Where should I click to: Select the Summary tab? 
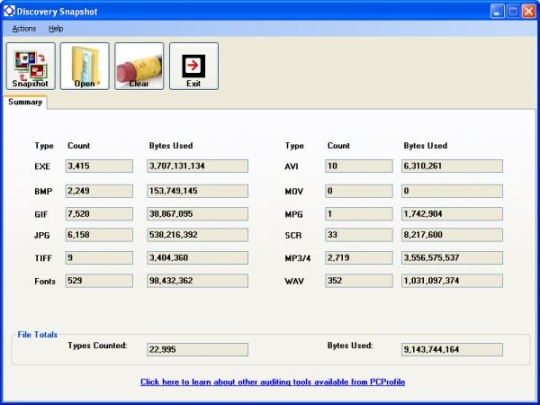25,102
